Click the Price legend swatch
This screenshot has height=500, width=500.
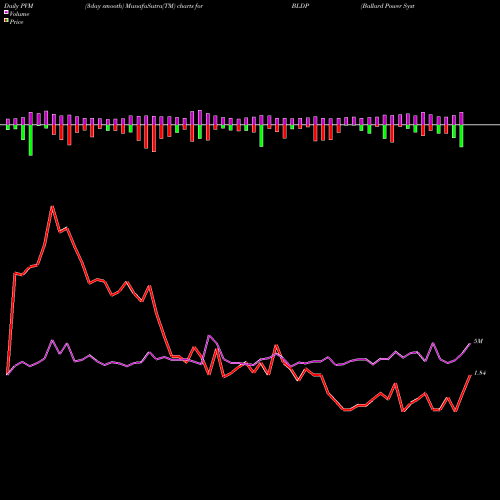tap(6, 21)
